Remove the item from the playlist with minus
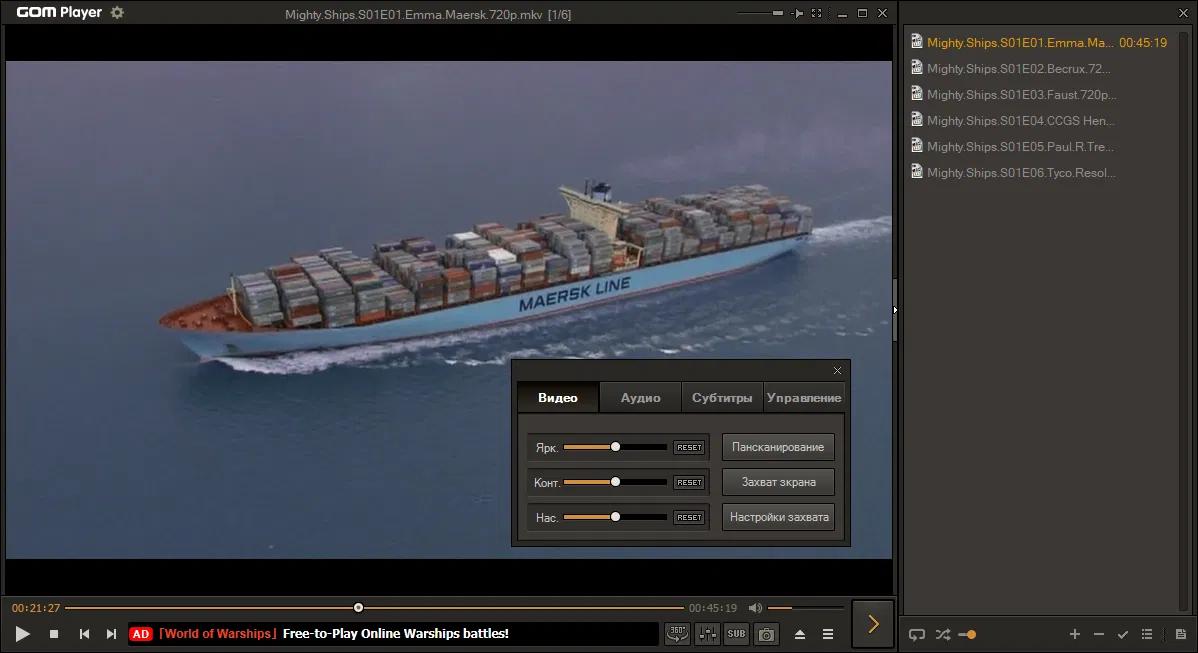 click(x=1099, y=635)
